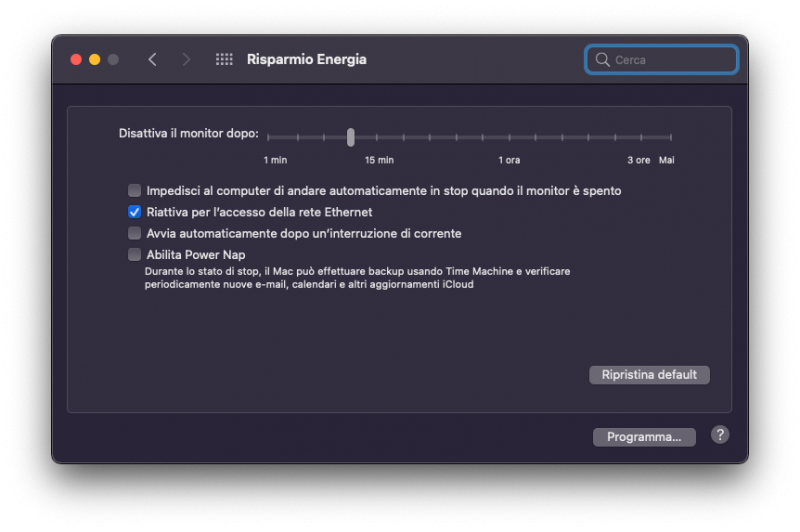
Task: Set monitor slider to Mai
Action: (x=670, y=137)
